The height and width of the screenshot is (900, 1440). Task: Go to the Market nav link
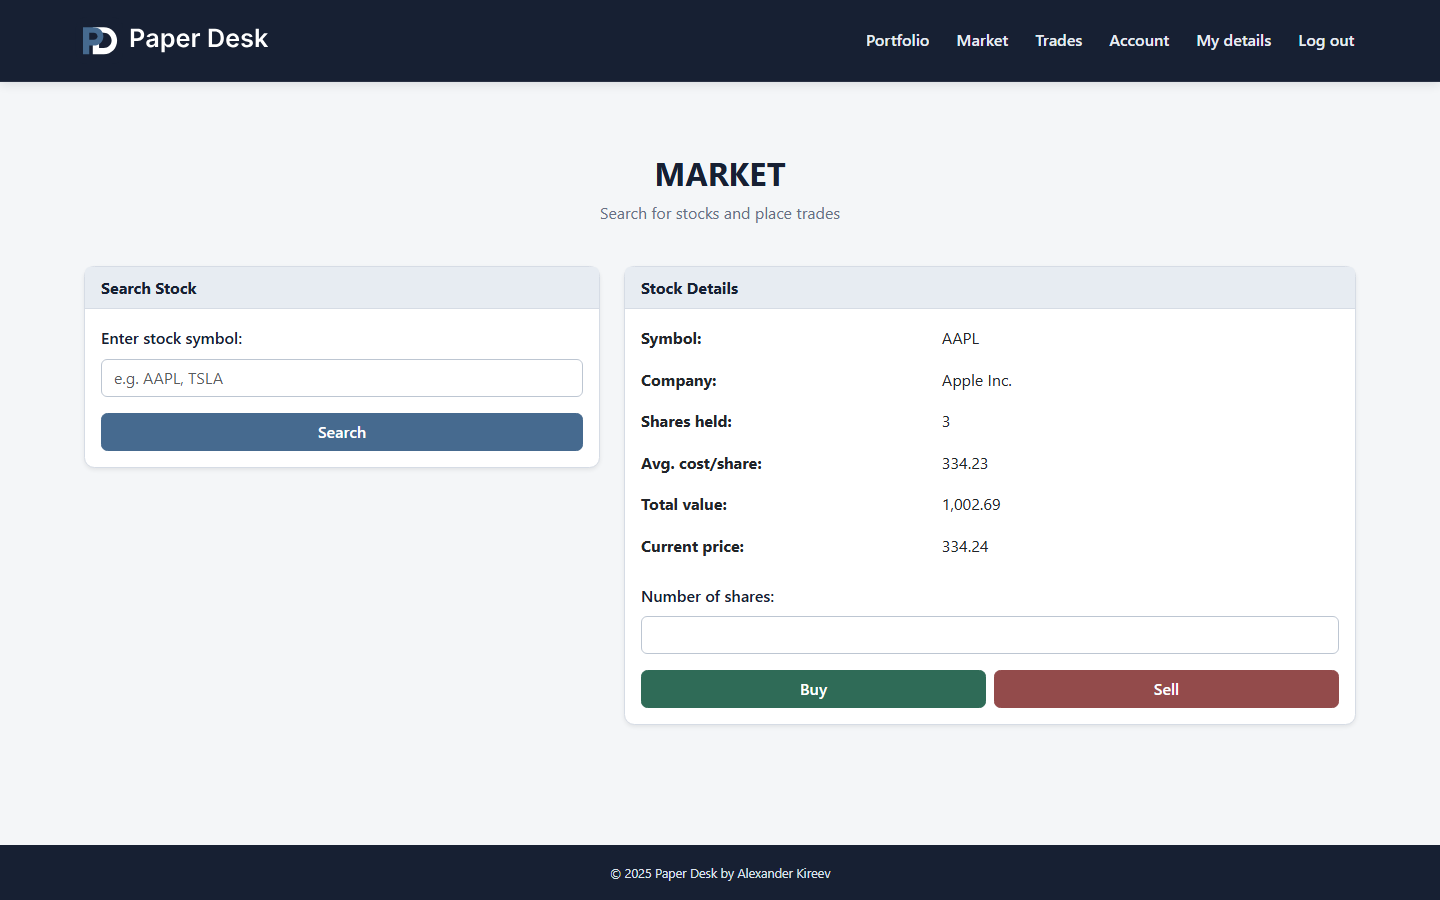pyautogui.click(x=982, y=41)
